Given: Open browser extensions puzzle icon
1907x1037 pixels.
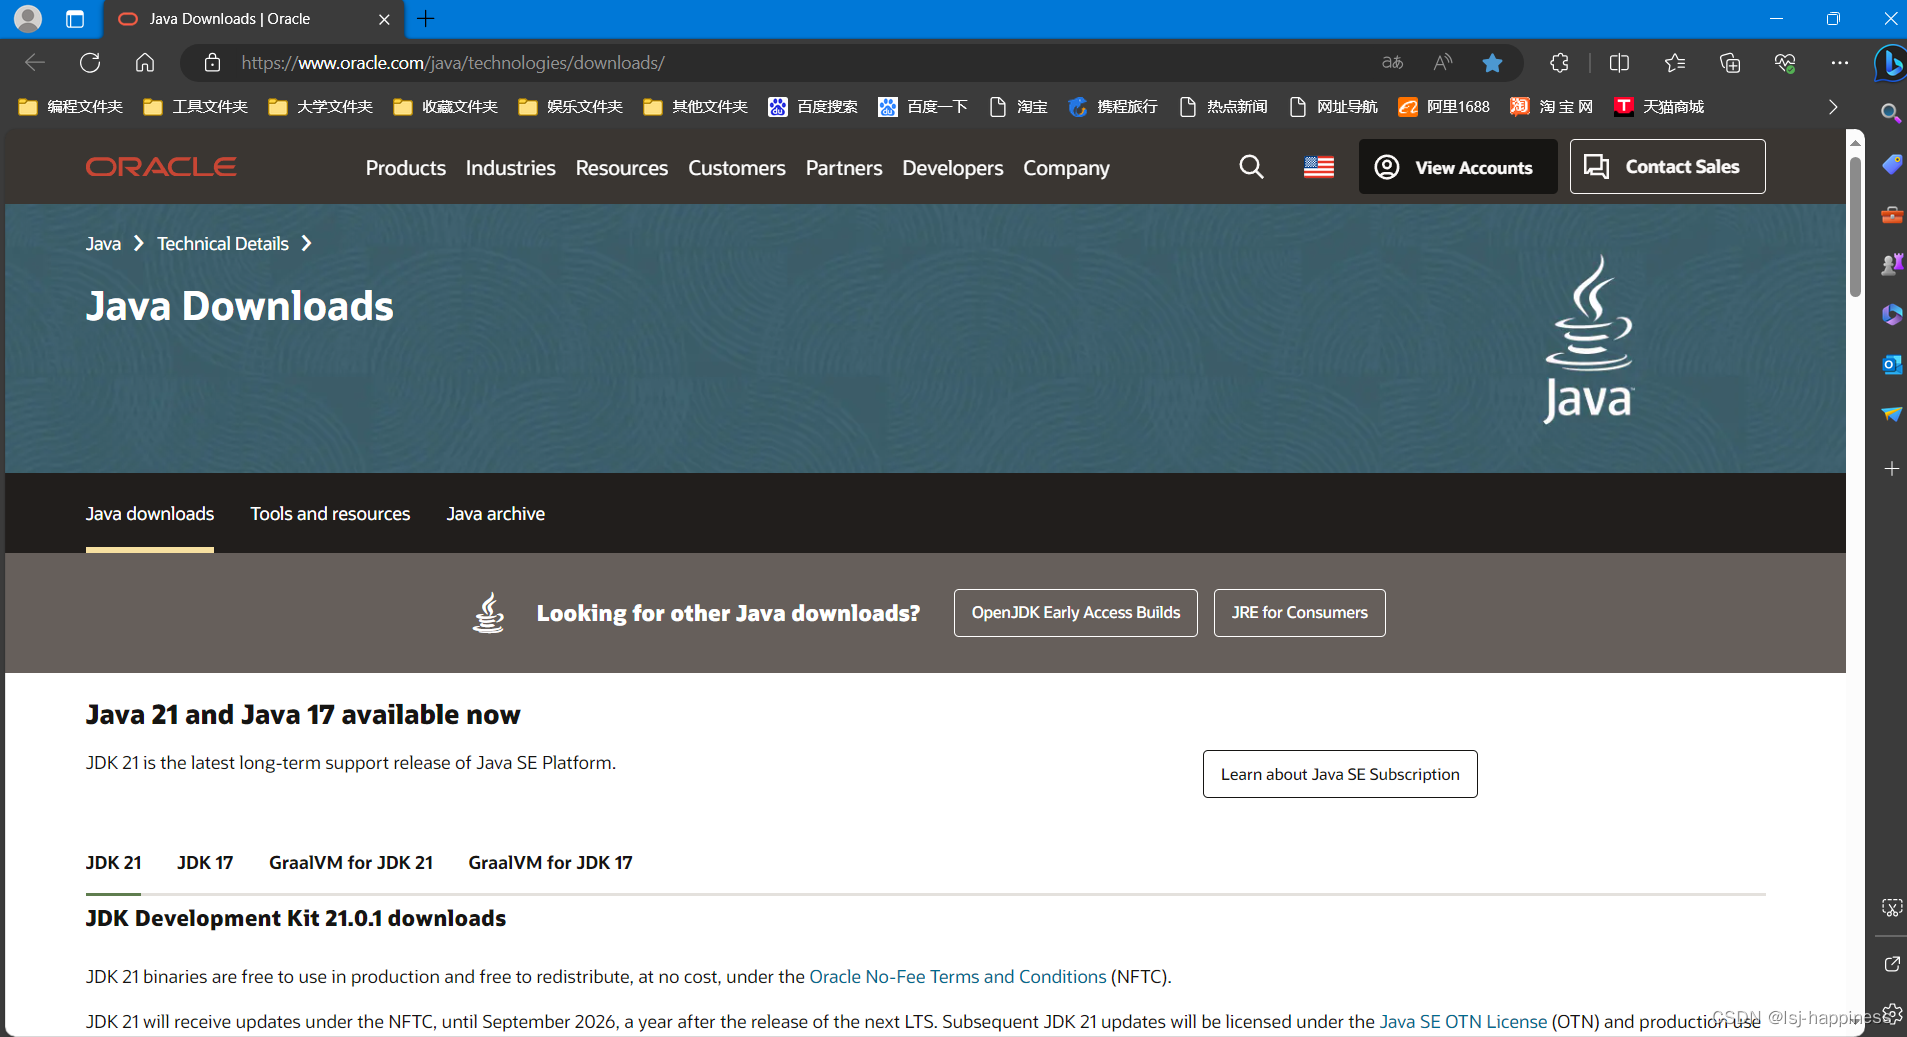Looking at the screenshot, I should click(x=1559, y=63).
